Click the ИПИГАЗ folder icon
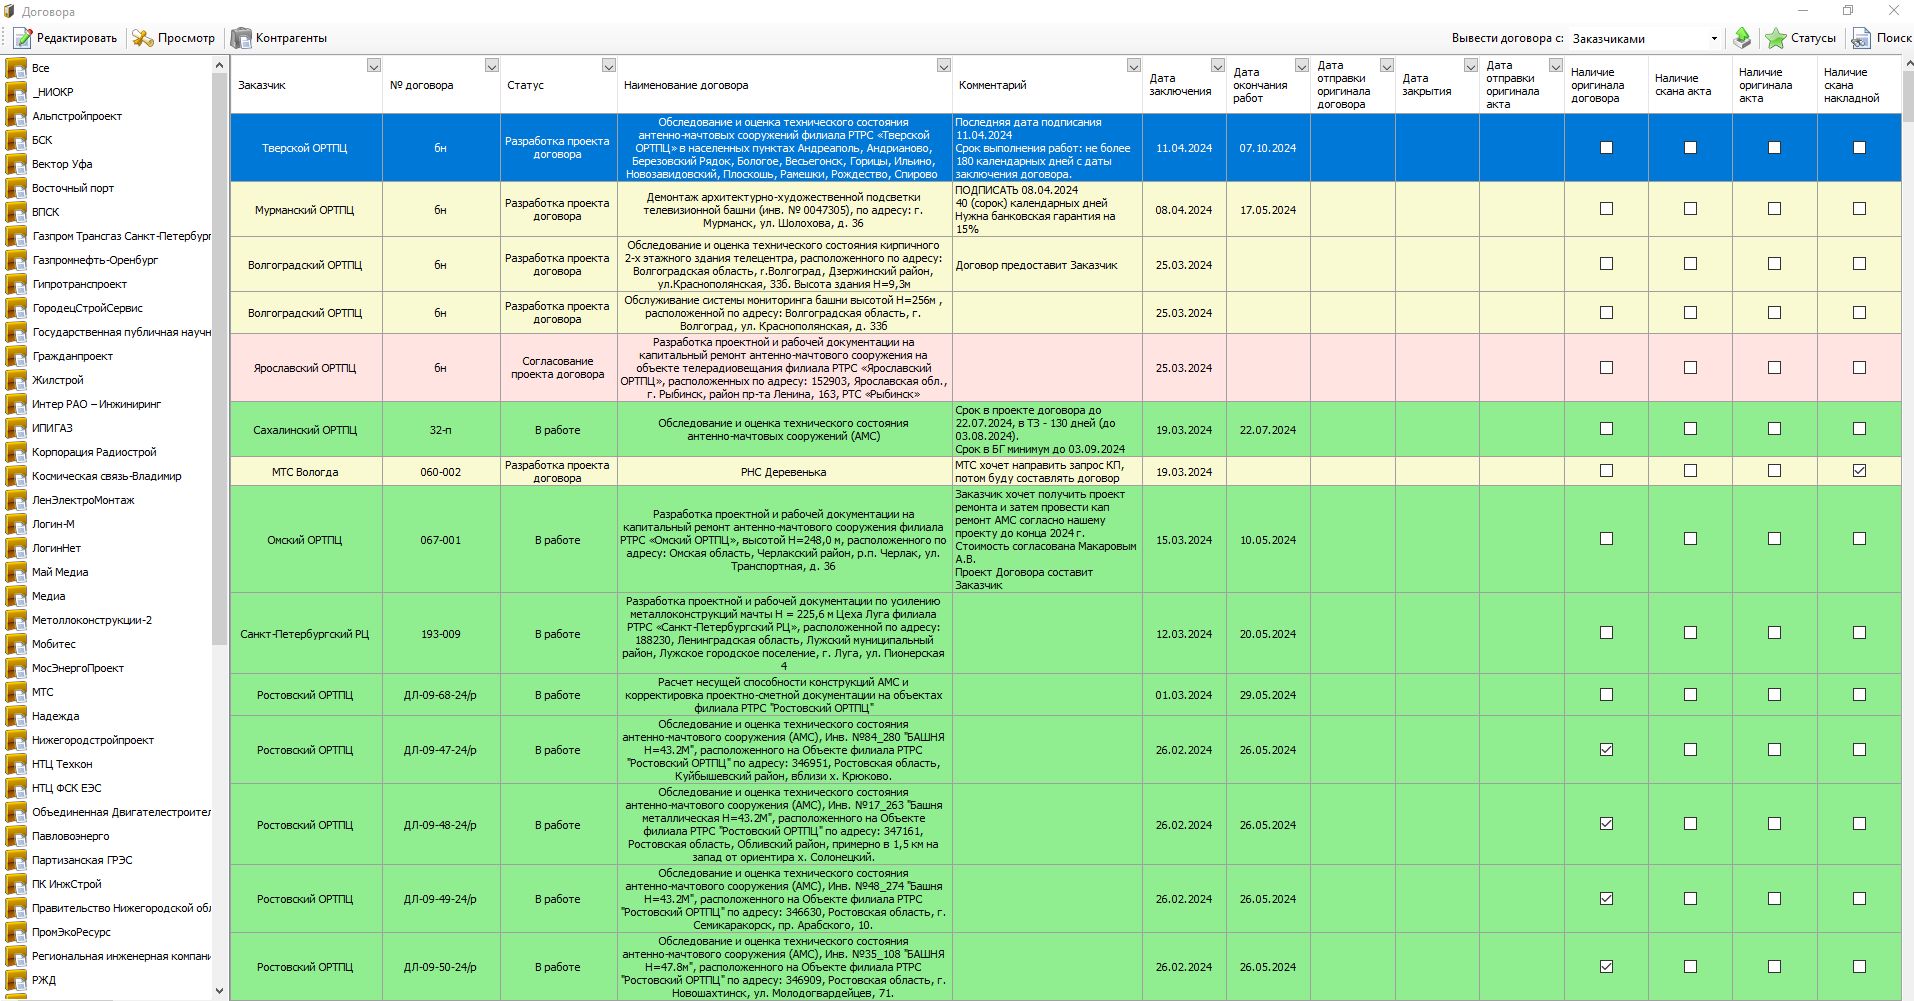This screenshot has width=1914, height=1001. (16, 428)
